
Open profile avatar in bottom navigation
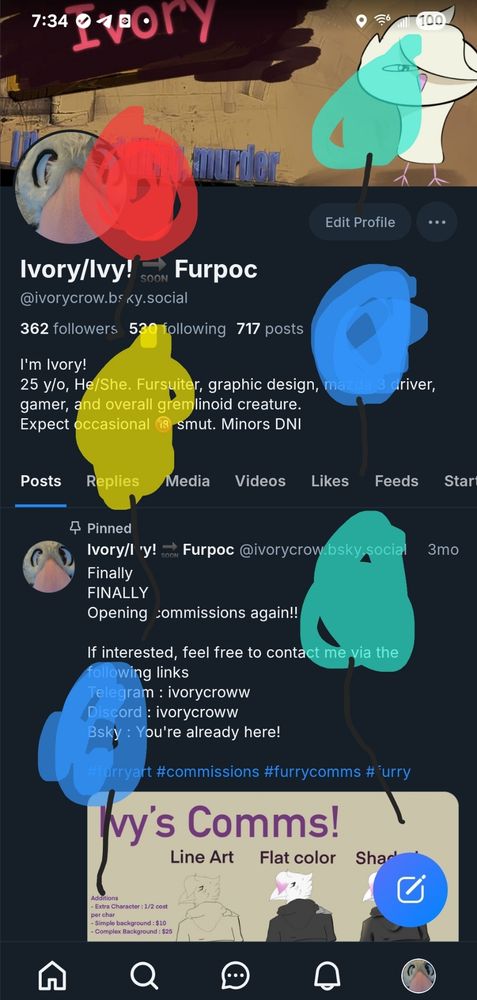[x=418, y=974]
